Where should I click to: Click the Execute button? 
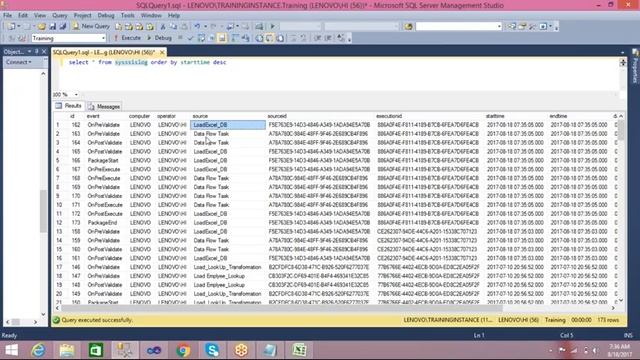point(127,38)
